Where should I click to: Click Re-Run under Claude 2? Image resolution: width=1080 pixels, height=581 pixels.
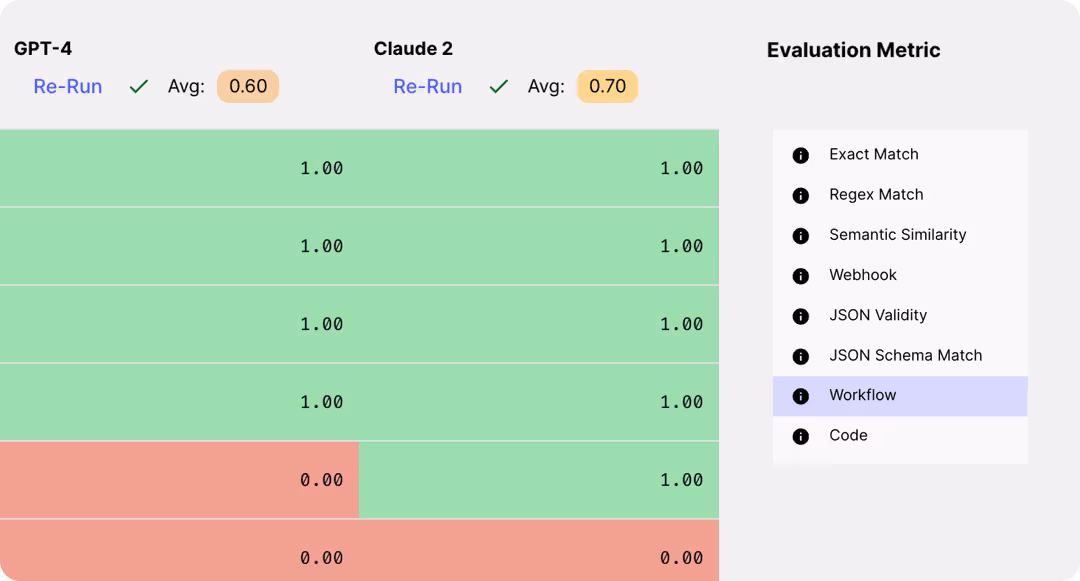428,87
